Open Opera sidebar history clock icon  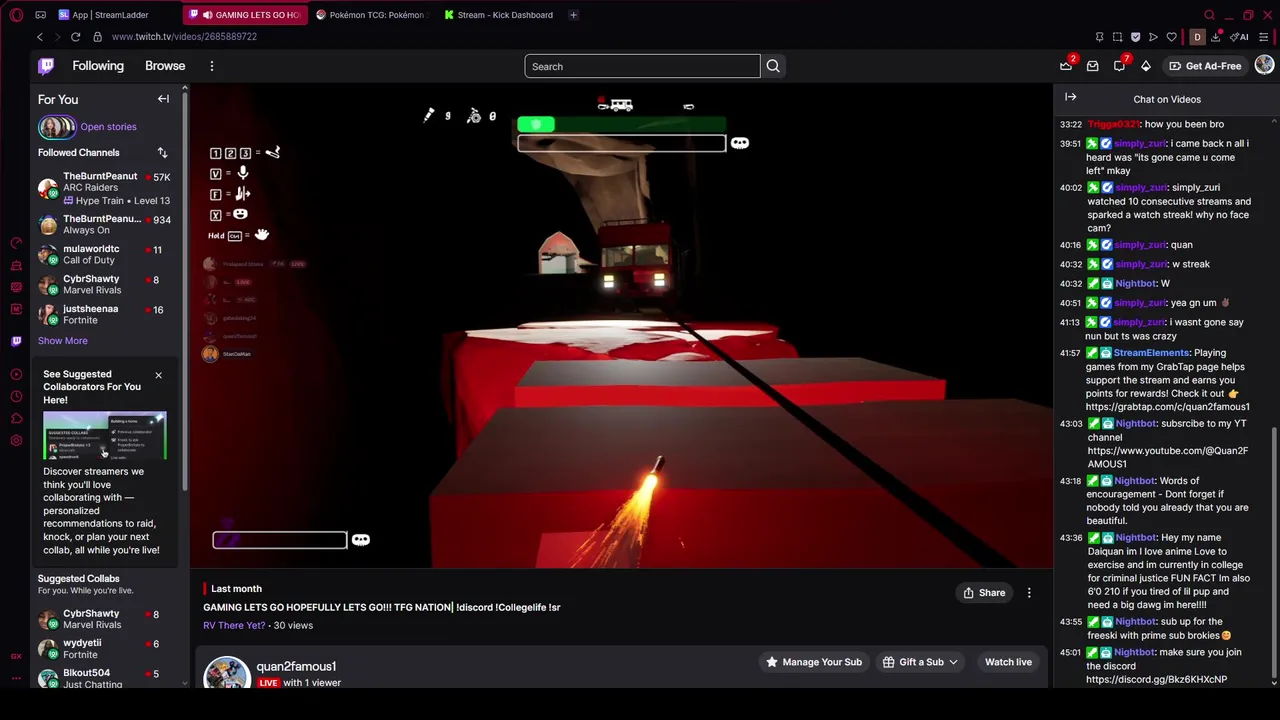[16, 397]
